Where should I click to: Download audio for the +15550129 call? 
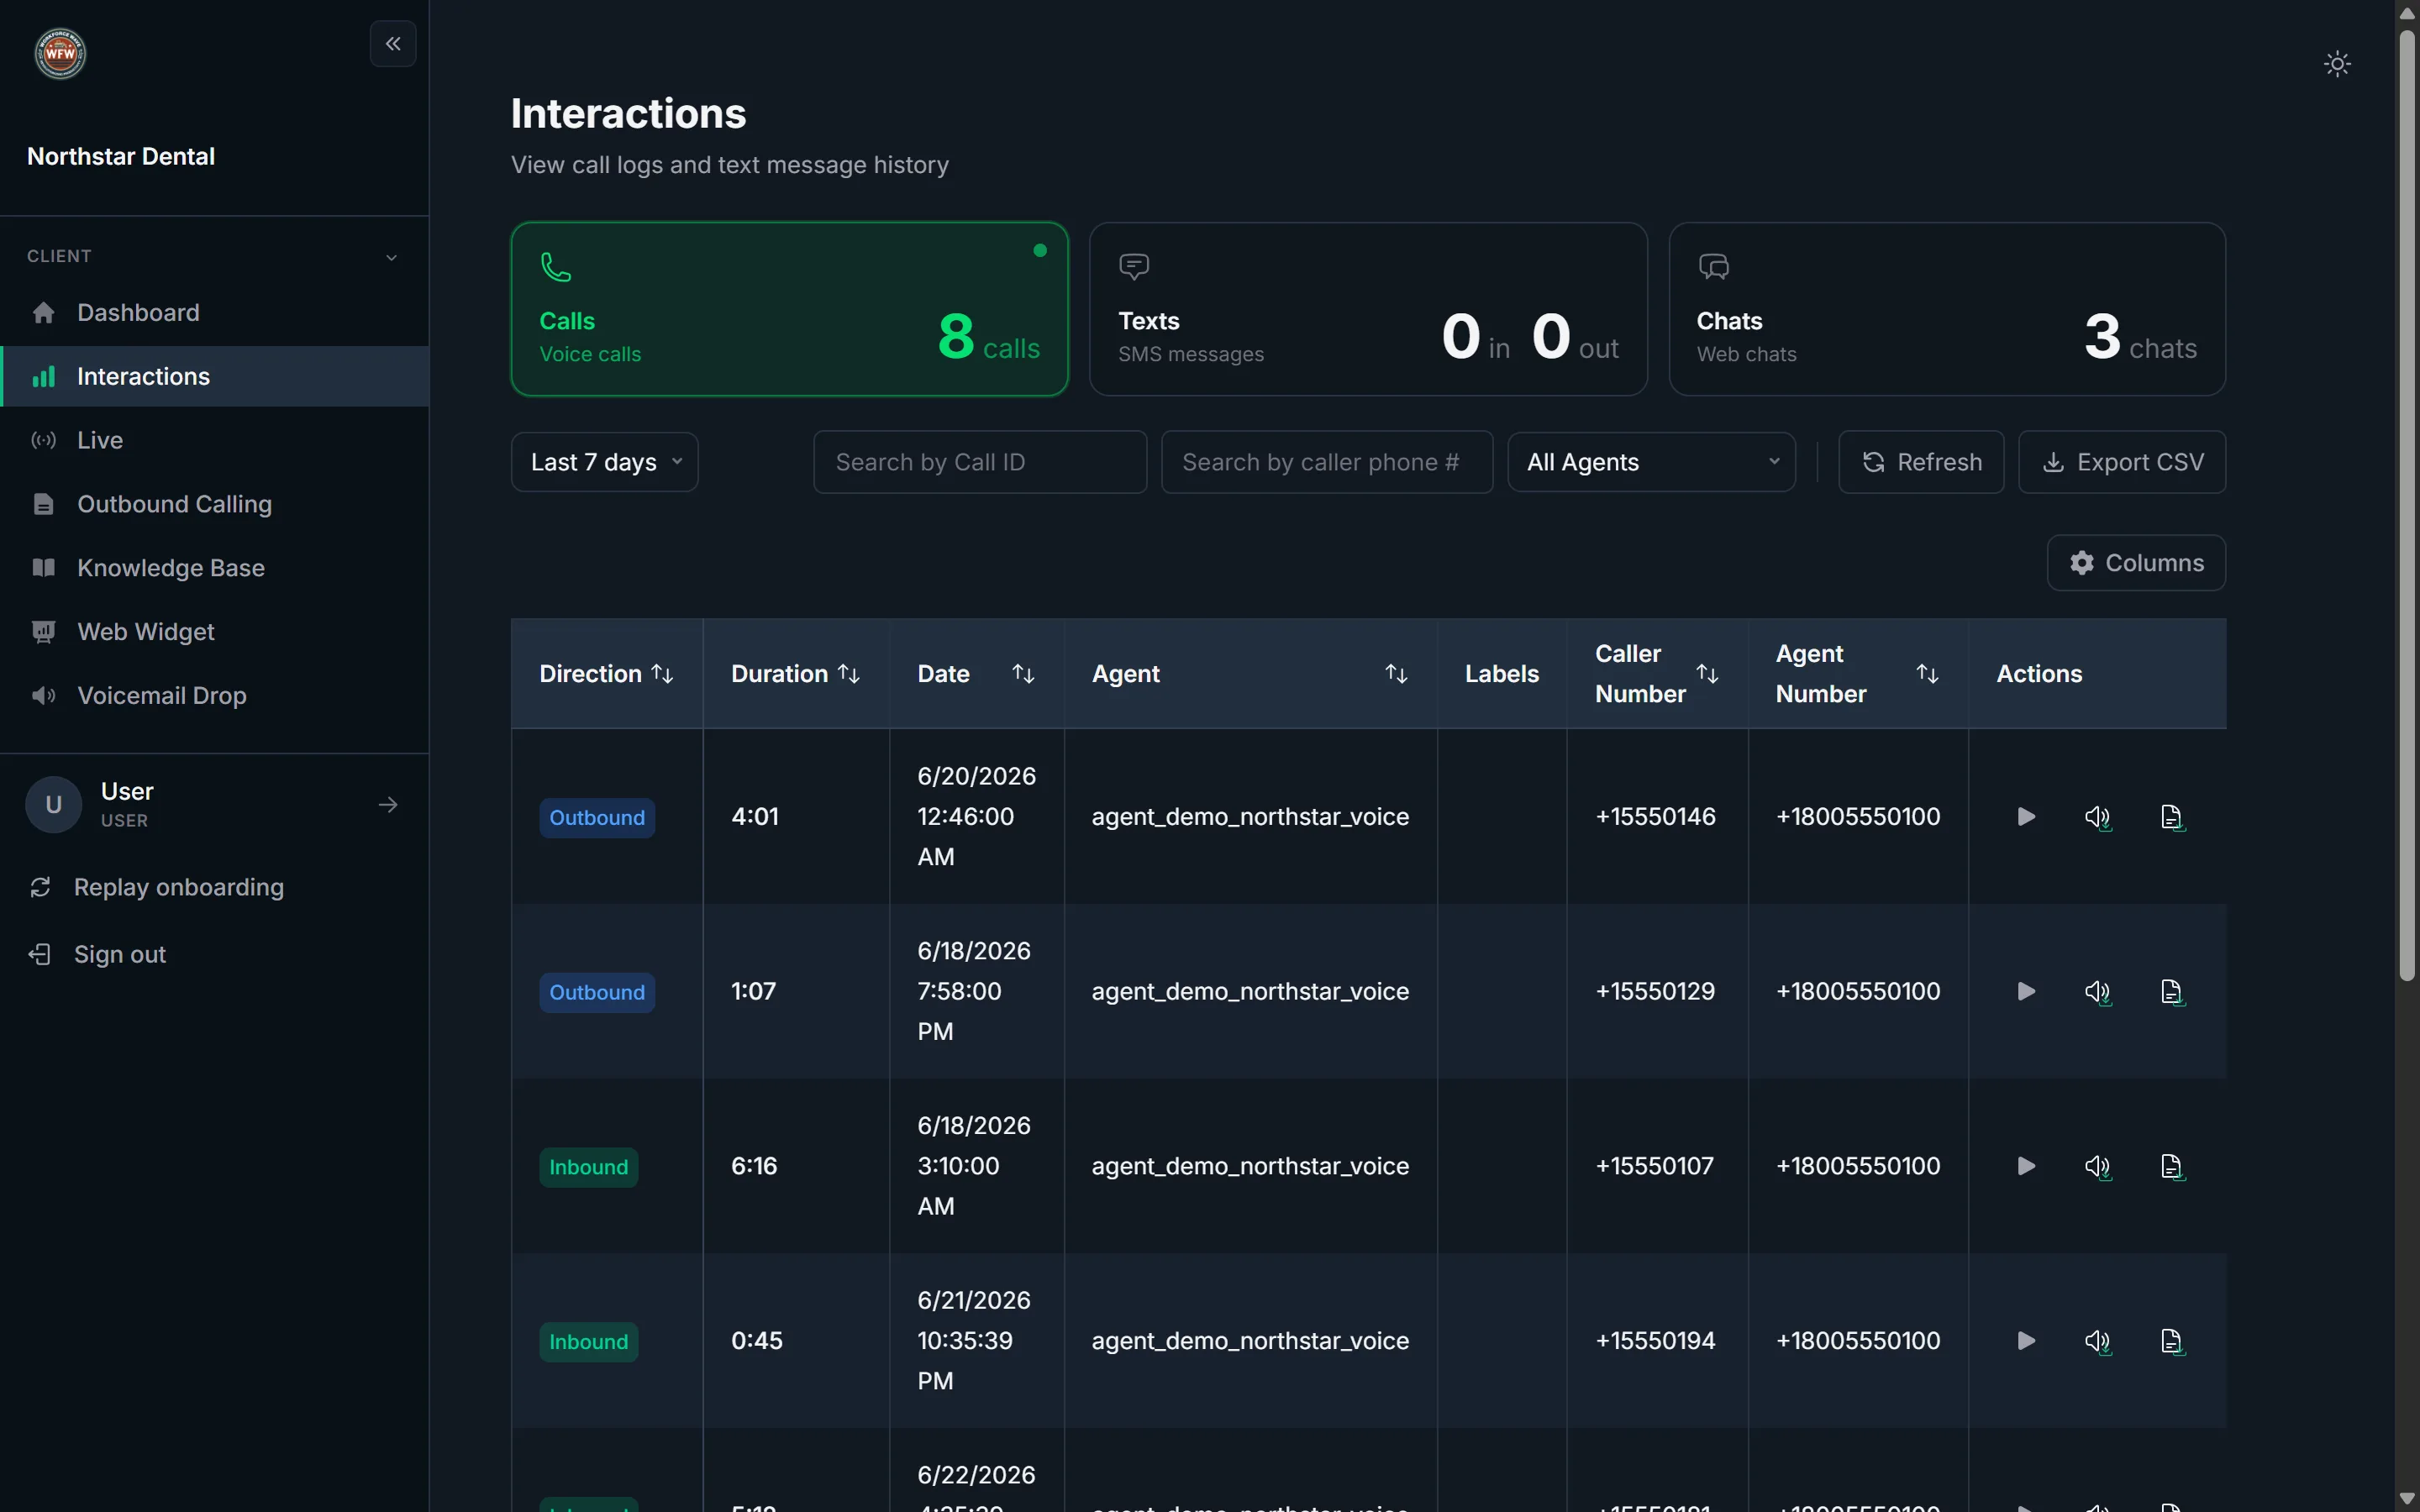[x=2098, y=992]
